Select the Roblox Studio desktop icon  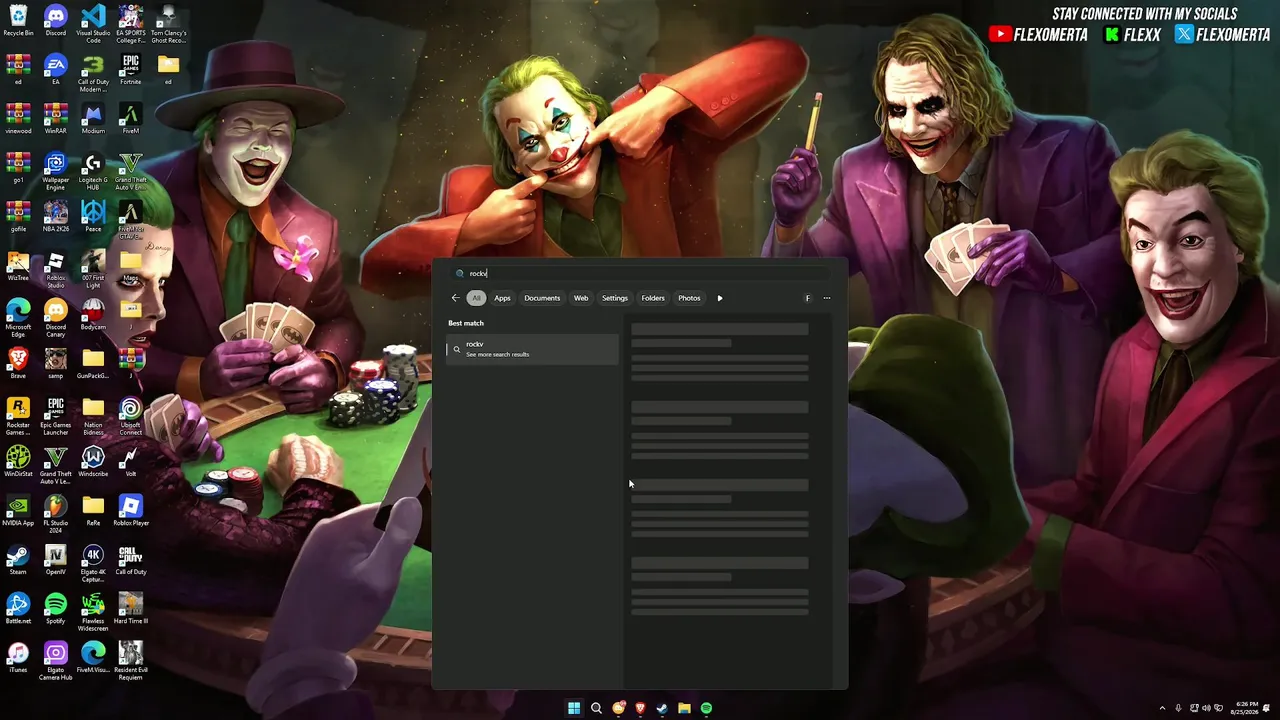(x=56, y=269)
